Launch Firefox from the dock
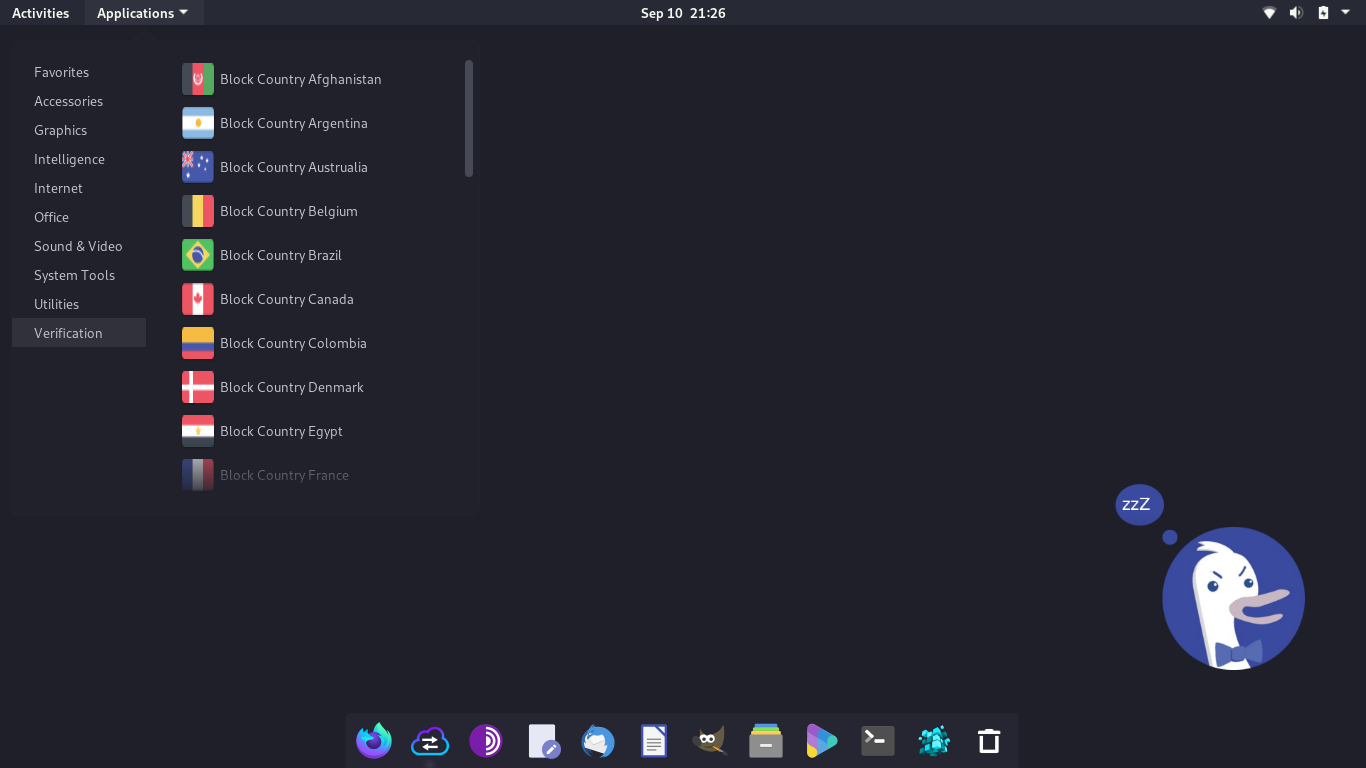 [x=374, y=741]
